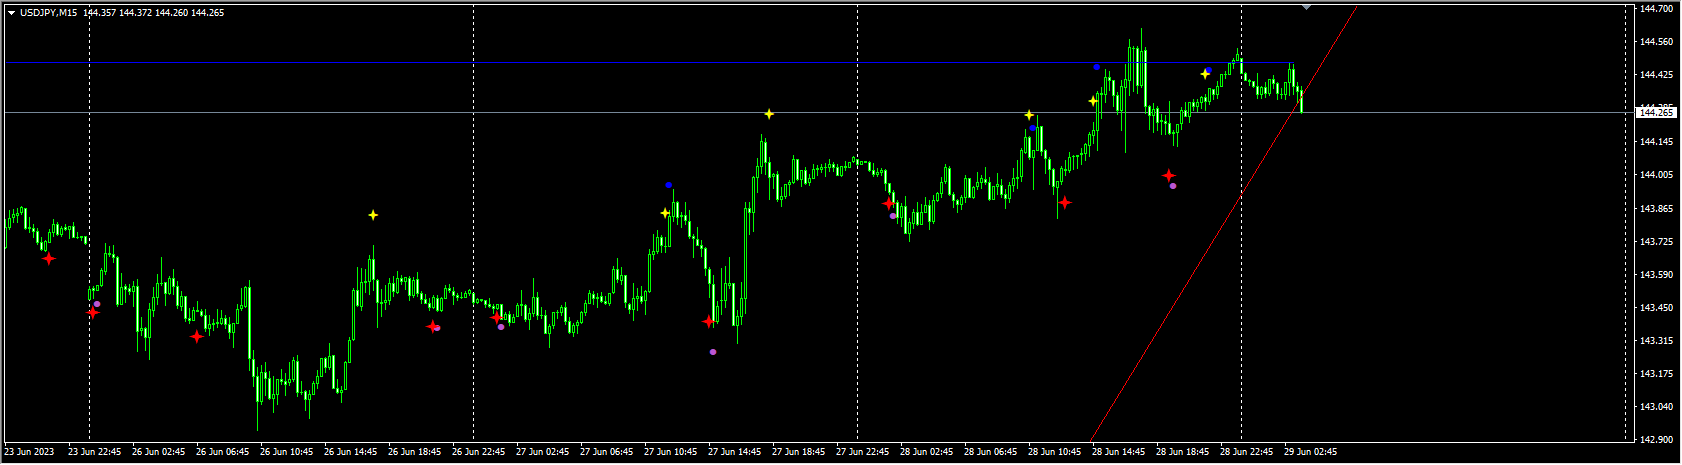Click the 143.725 price axis label
The width and height of the screenshot is (1682, 465).
click(1656, 242)
